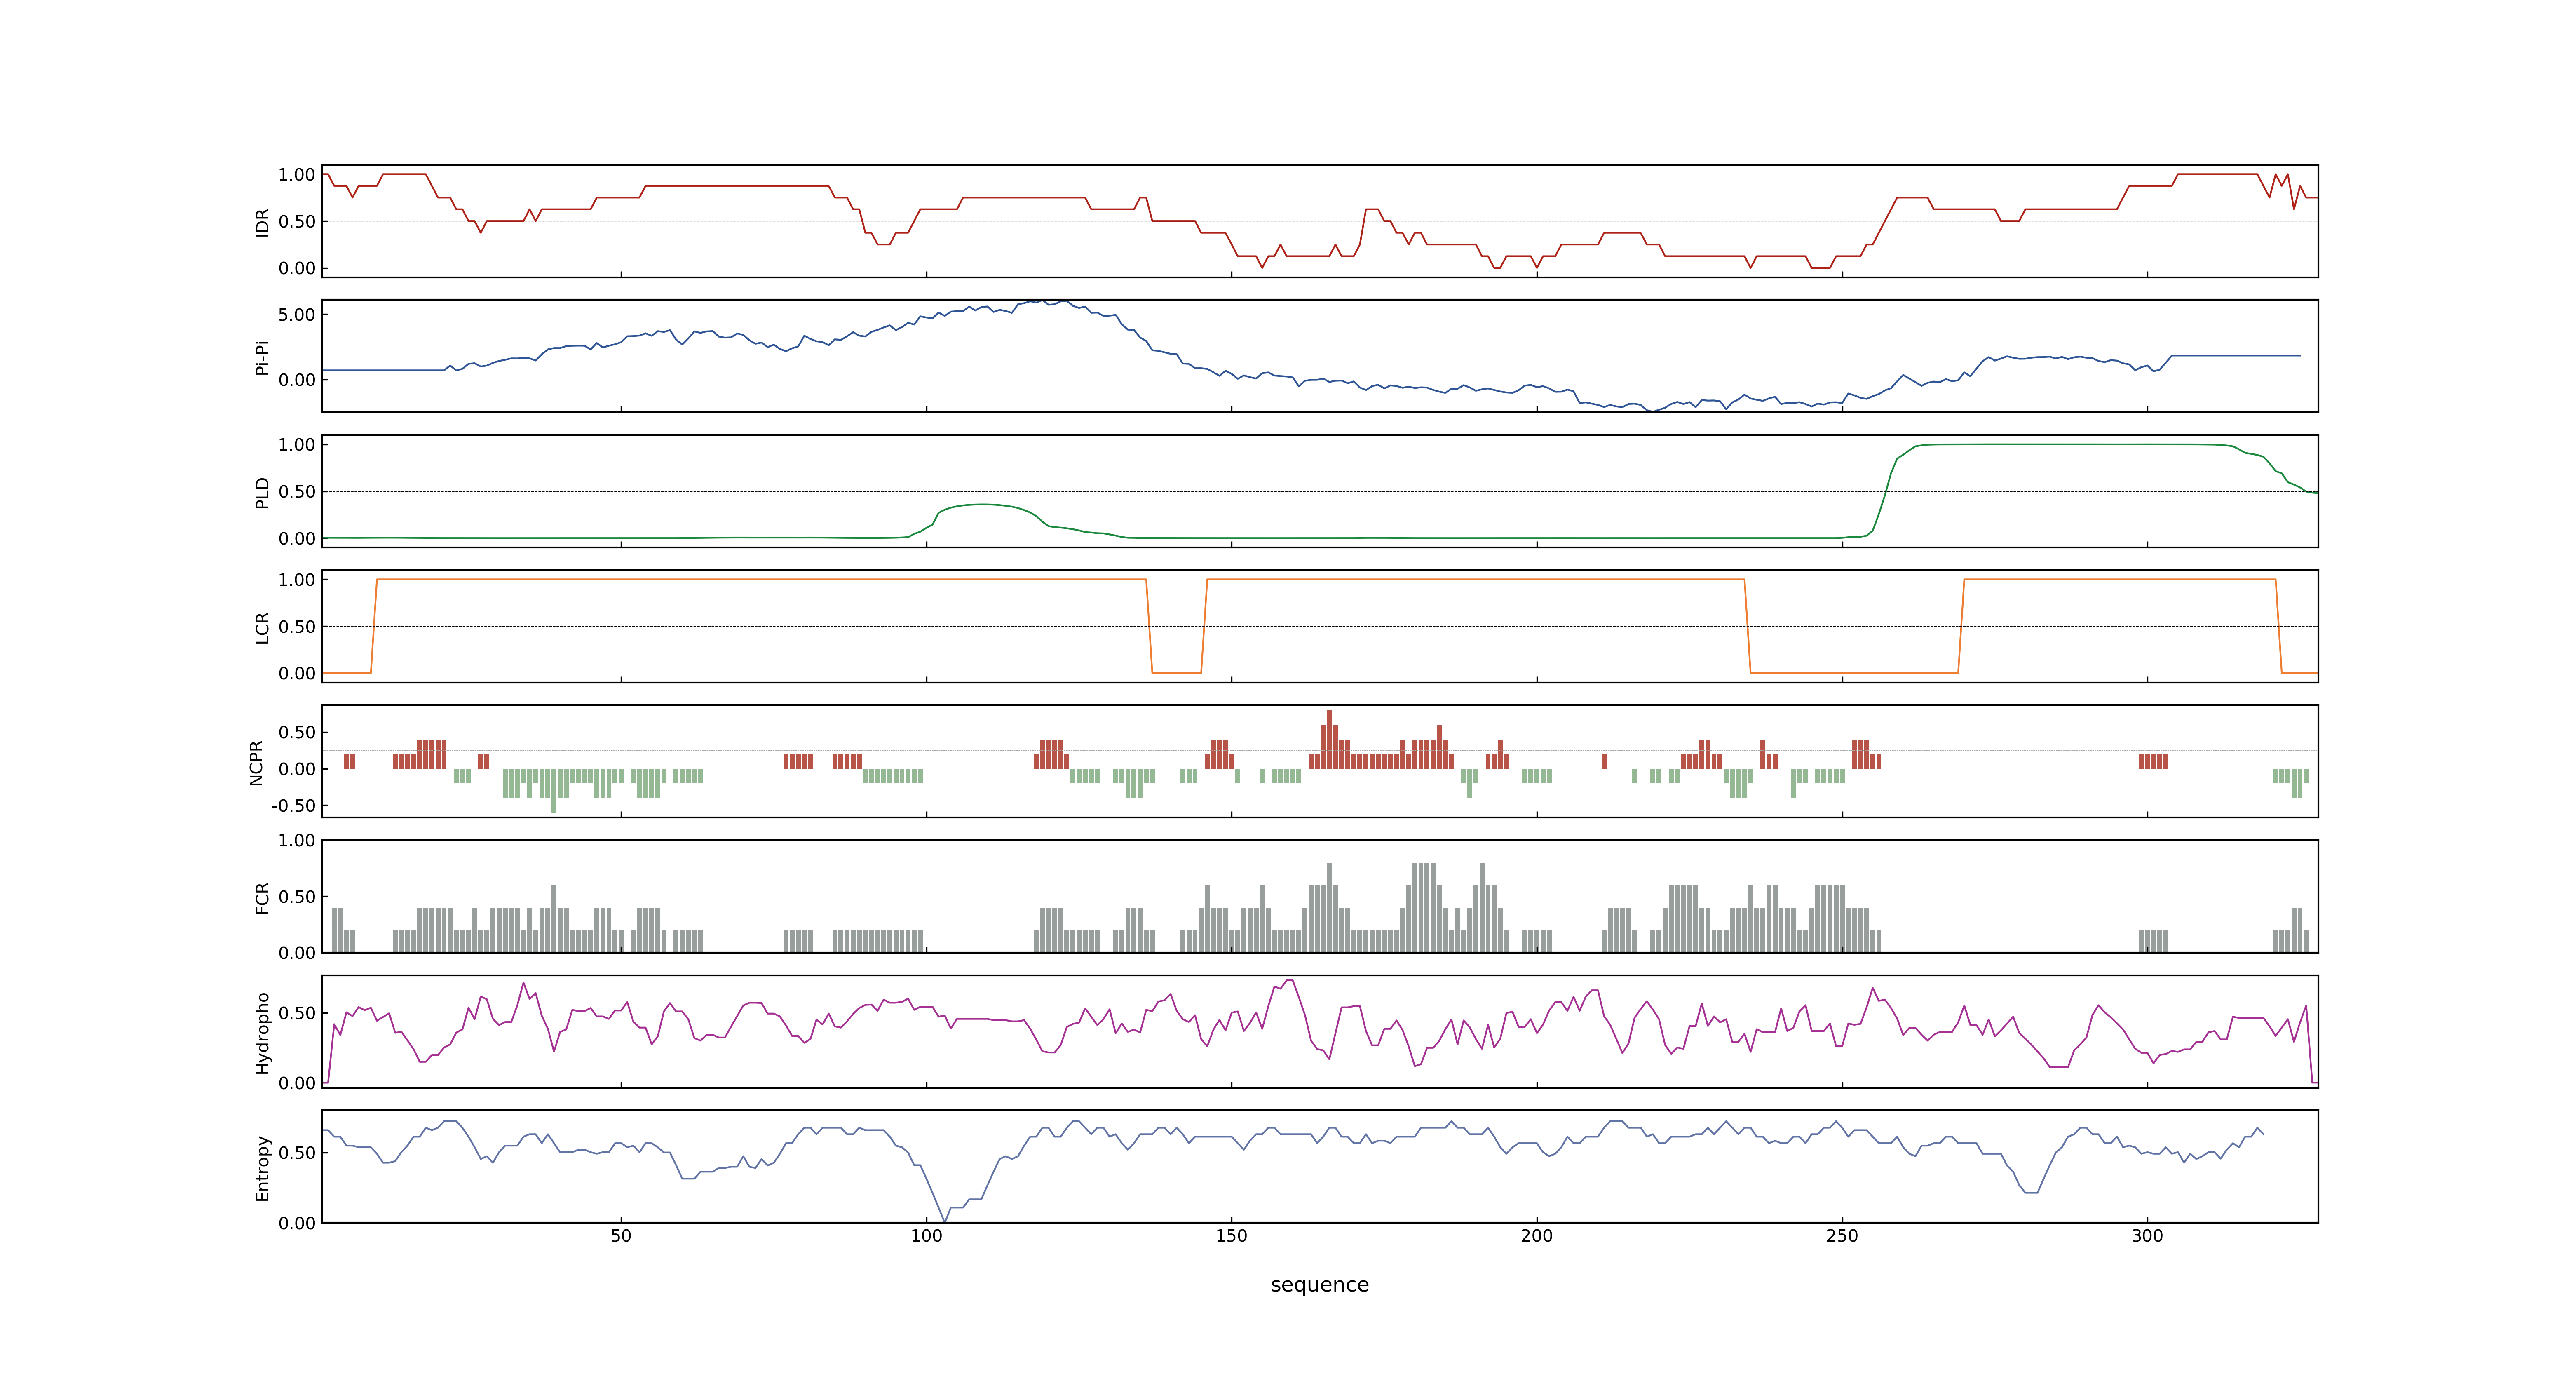Click the 1.00 tick of the LCR panel

pos(297,580)
